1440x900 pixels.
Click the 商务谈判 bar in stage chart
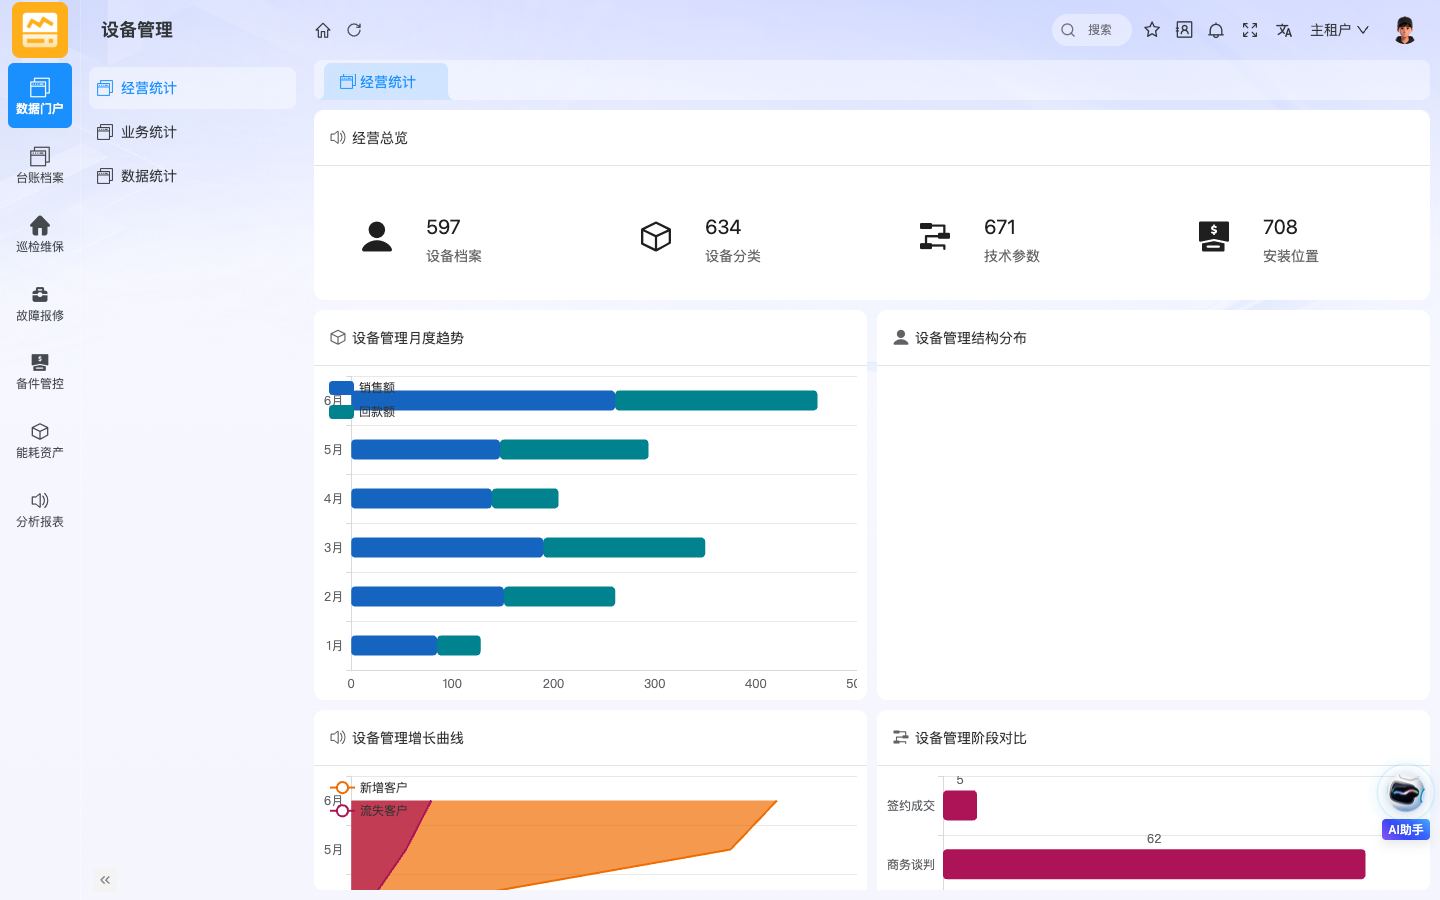point(1154,864)
